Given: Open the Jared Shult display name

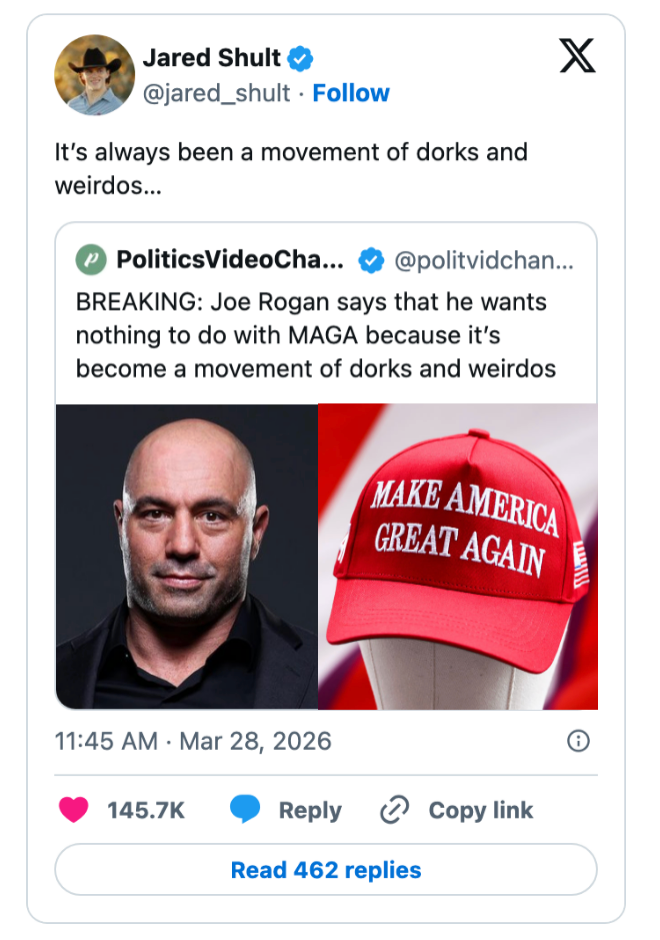Looking at the screenshot, I should coord(211,58).
